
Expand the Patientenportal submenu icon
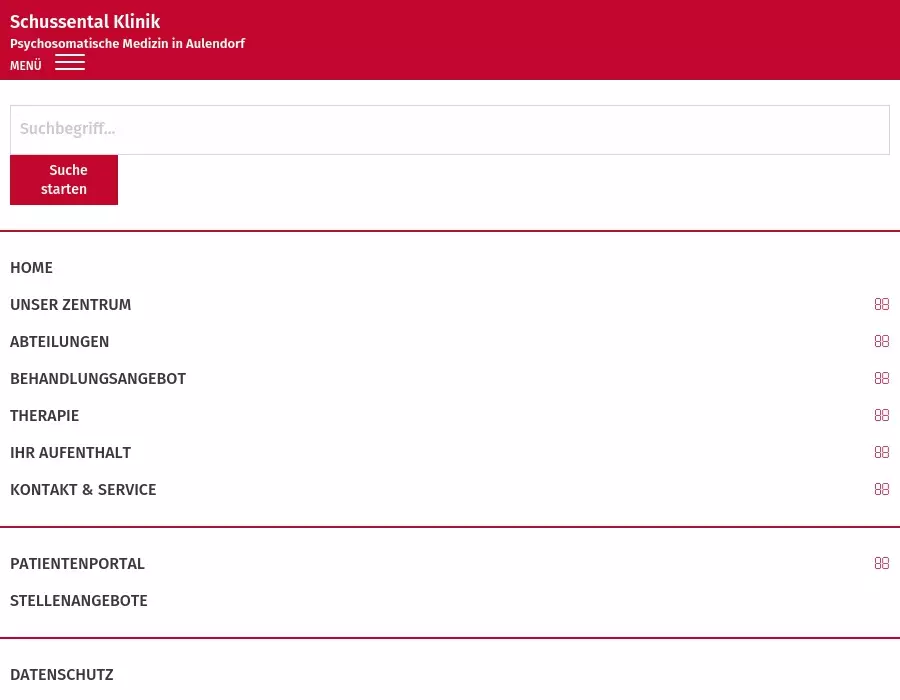(881, 564)
